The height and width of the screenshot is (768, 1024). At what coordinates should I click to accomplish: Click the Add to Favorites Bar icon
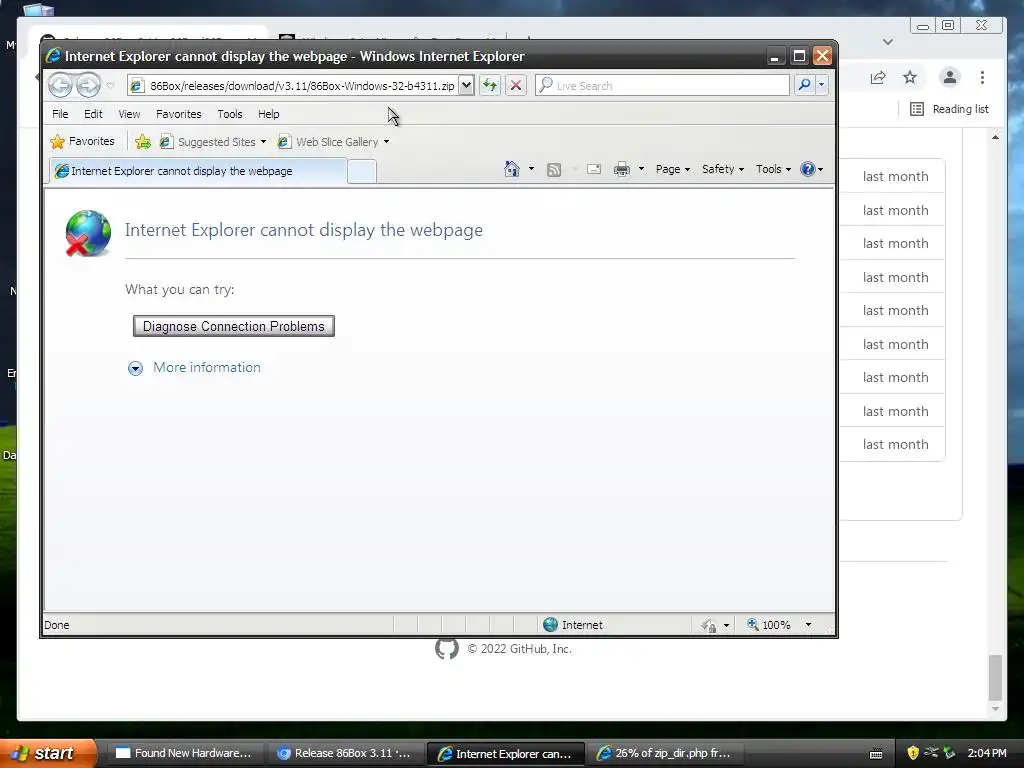[142, 141]
